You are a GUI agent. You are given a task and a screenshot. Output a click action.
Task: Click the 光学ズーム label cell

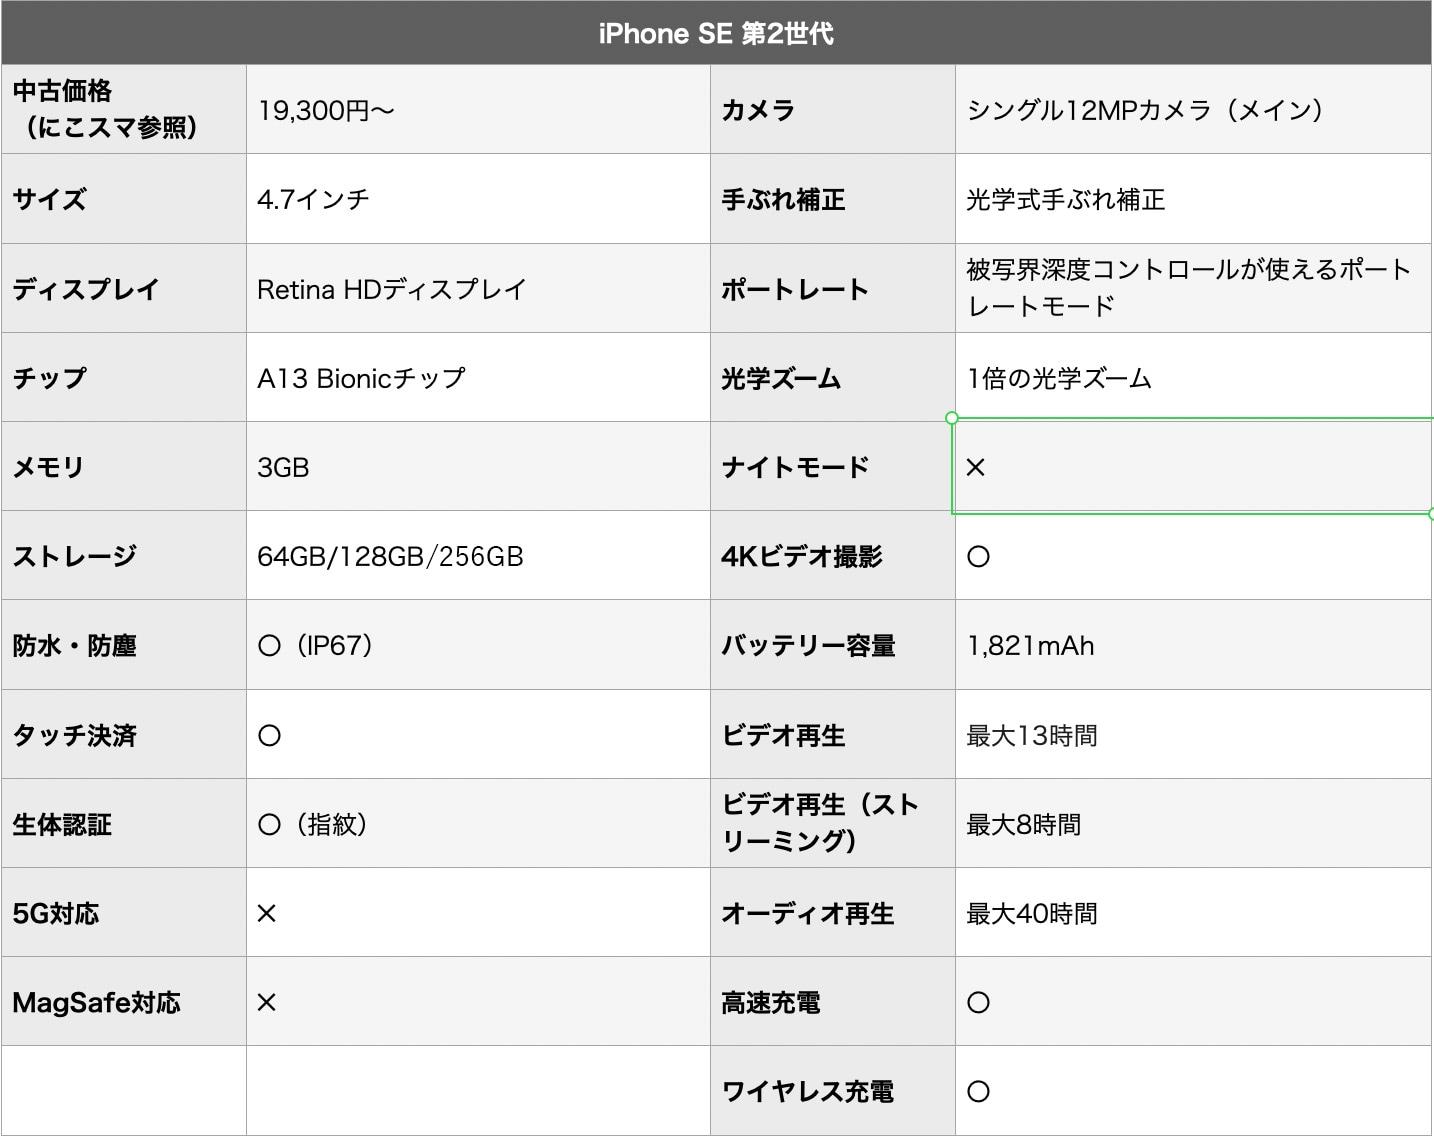[833, 377]
